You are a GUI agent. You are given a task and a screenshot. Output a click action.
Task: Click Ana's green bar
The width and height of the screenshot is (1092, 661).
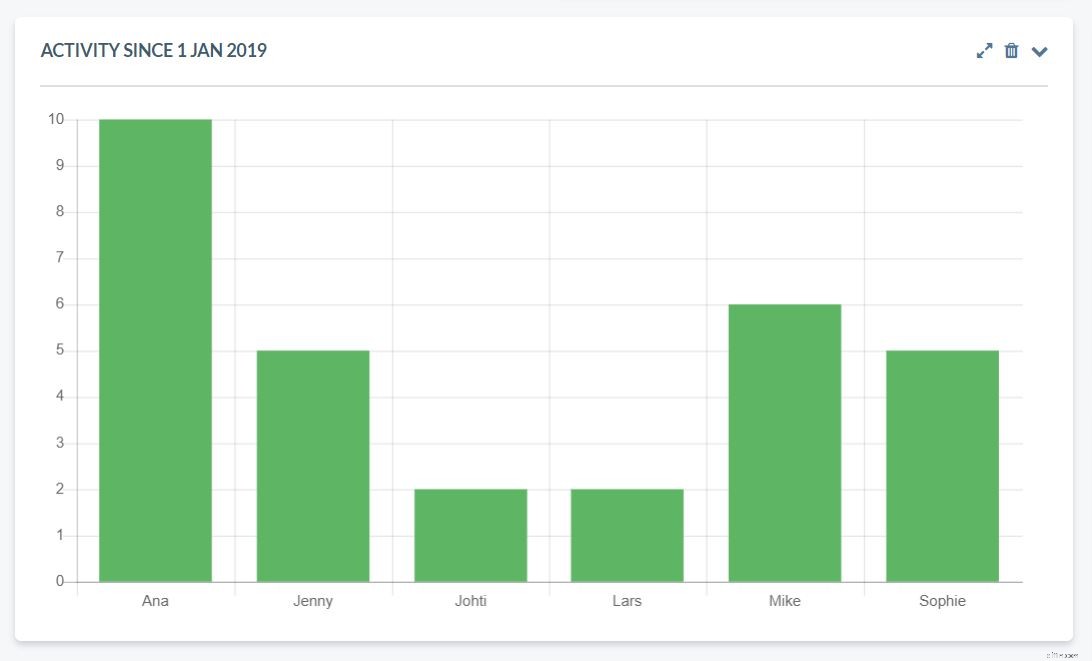[155, 350]
